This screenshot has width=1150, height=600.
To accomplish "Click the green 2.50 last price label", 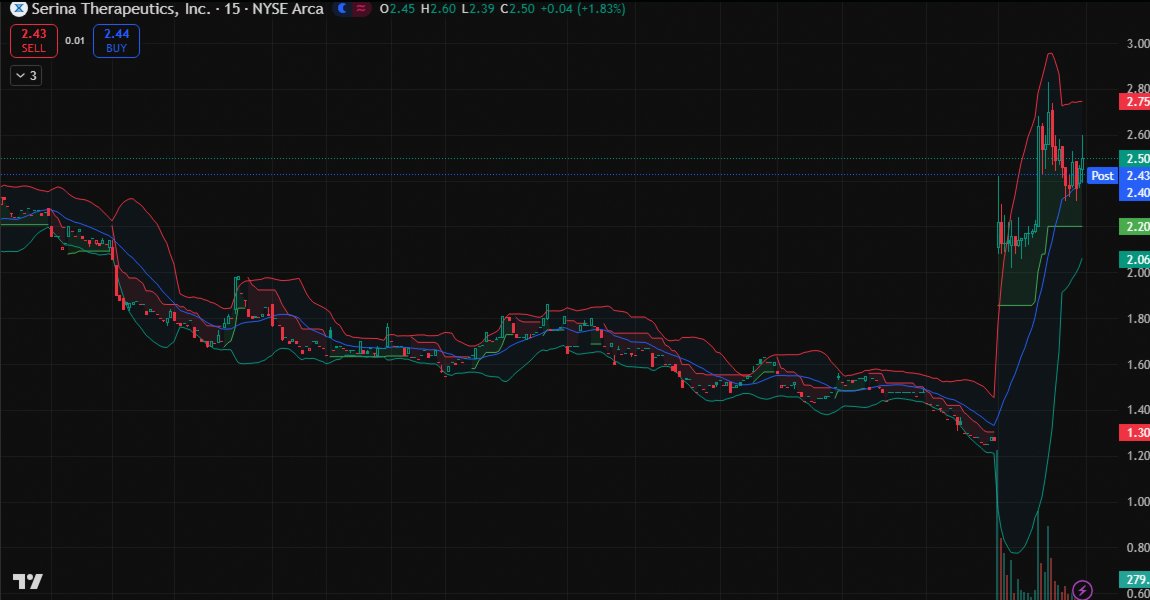I will coord(1135,158).
